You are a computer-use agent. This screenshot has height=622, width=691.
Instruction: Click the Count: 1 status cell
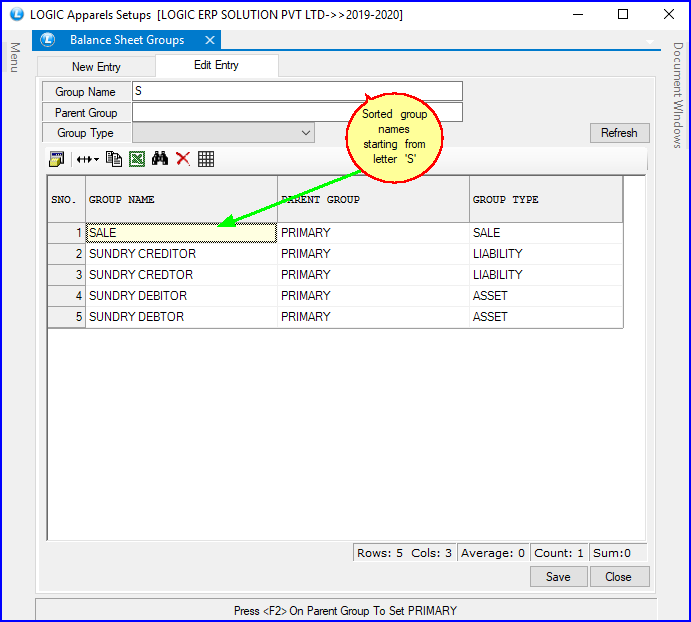tap(559, 553)
